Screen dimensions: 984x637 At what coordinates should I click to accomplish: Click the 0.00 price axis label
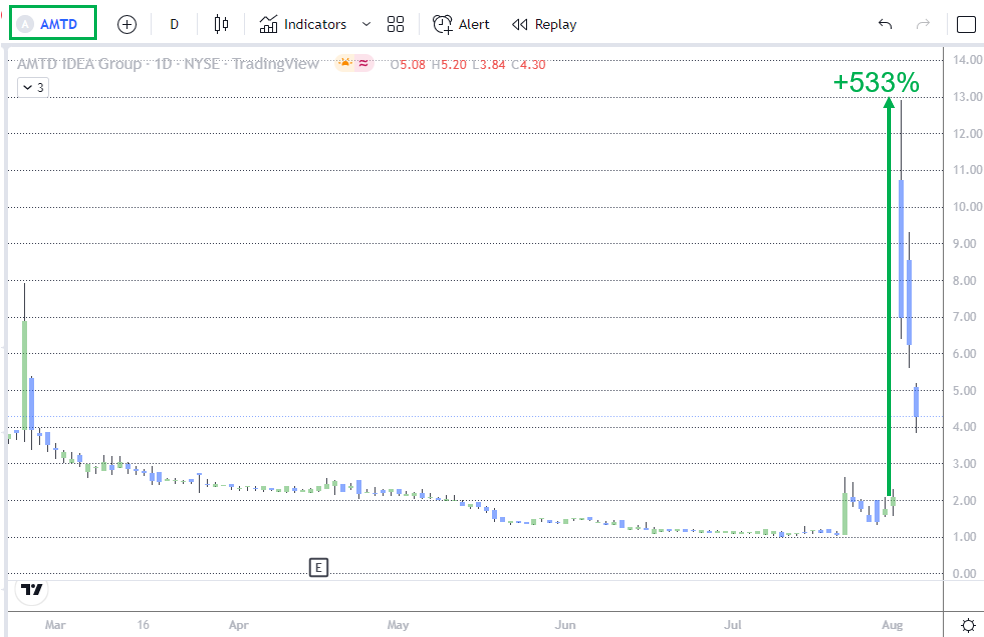(x=965, y=574)
